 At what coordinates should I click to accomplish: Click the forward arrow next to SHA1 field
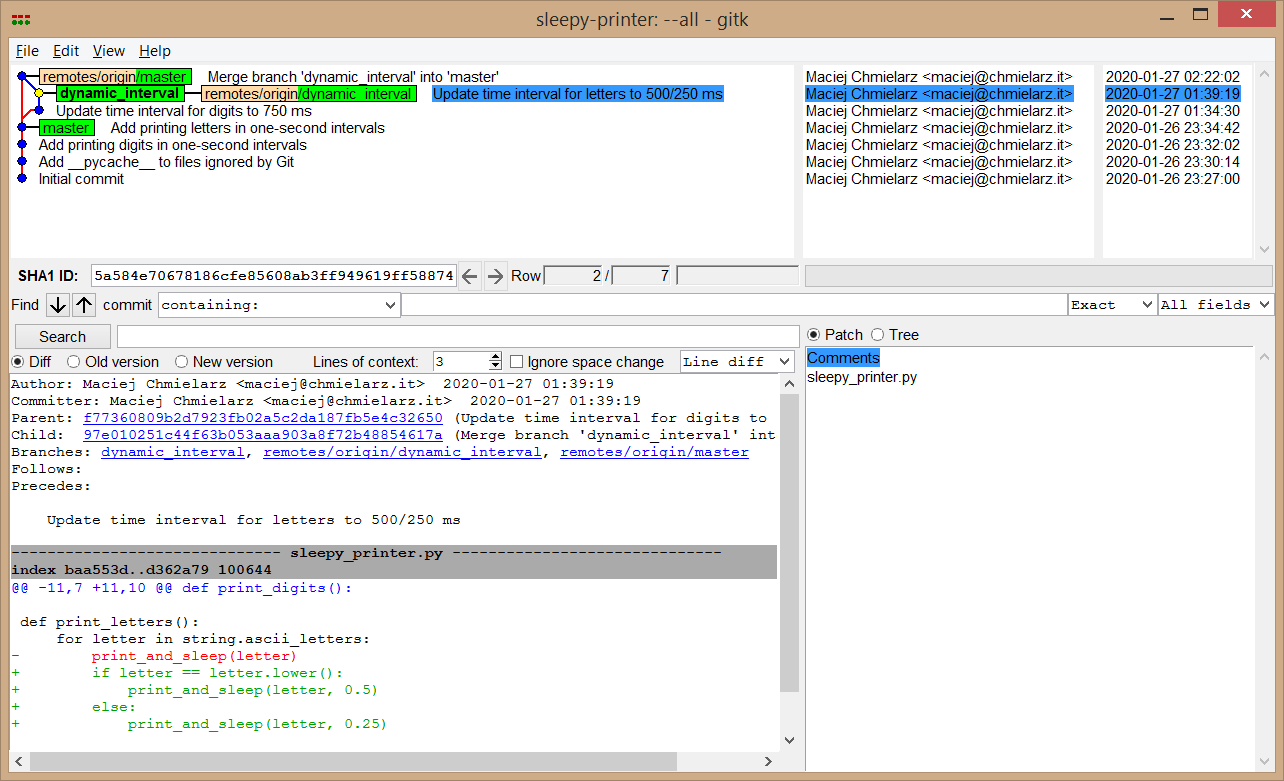pyautogui.click(x=495, y=276)
